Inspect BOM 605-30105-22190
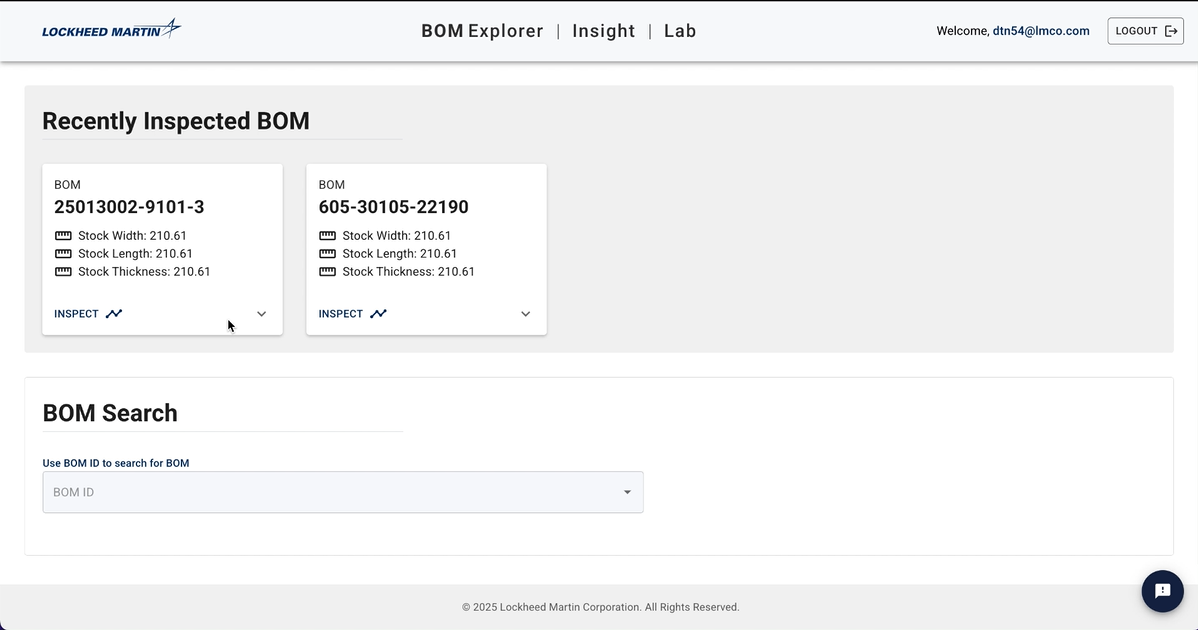The width and height of the screenshot is (1198, 630). point(352,314)
